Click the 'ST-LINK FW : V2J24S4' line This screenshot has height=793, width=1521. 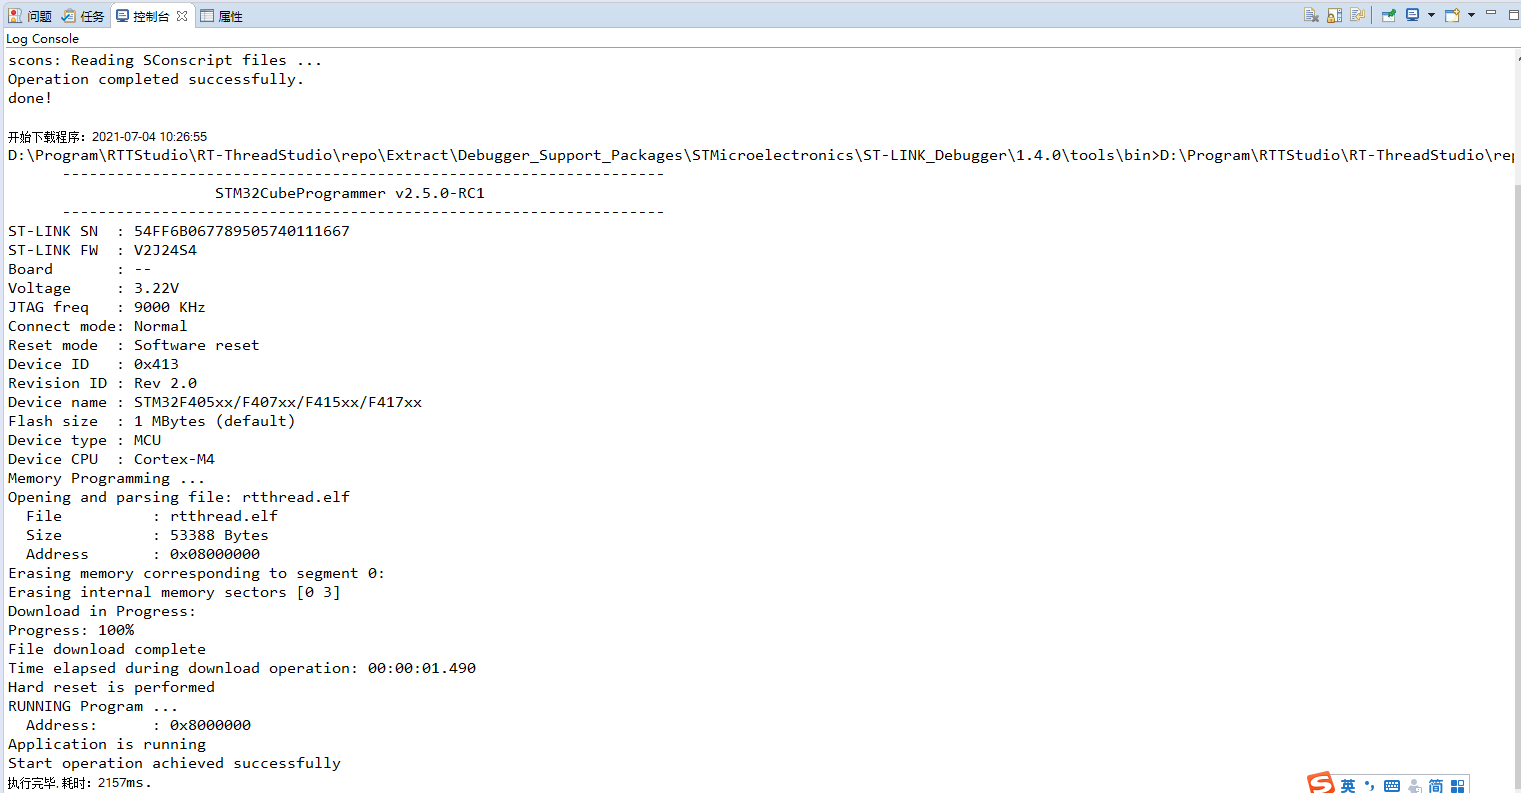click(102, 250)
